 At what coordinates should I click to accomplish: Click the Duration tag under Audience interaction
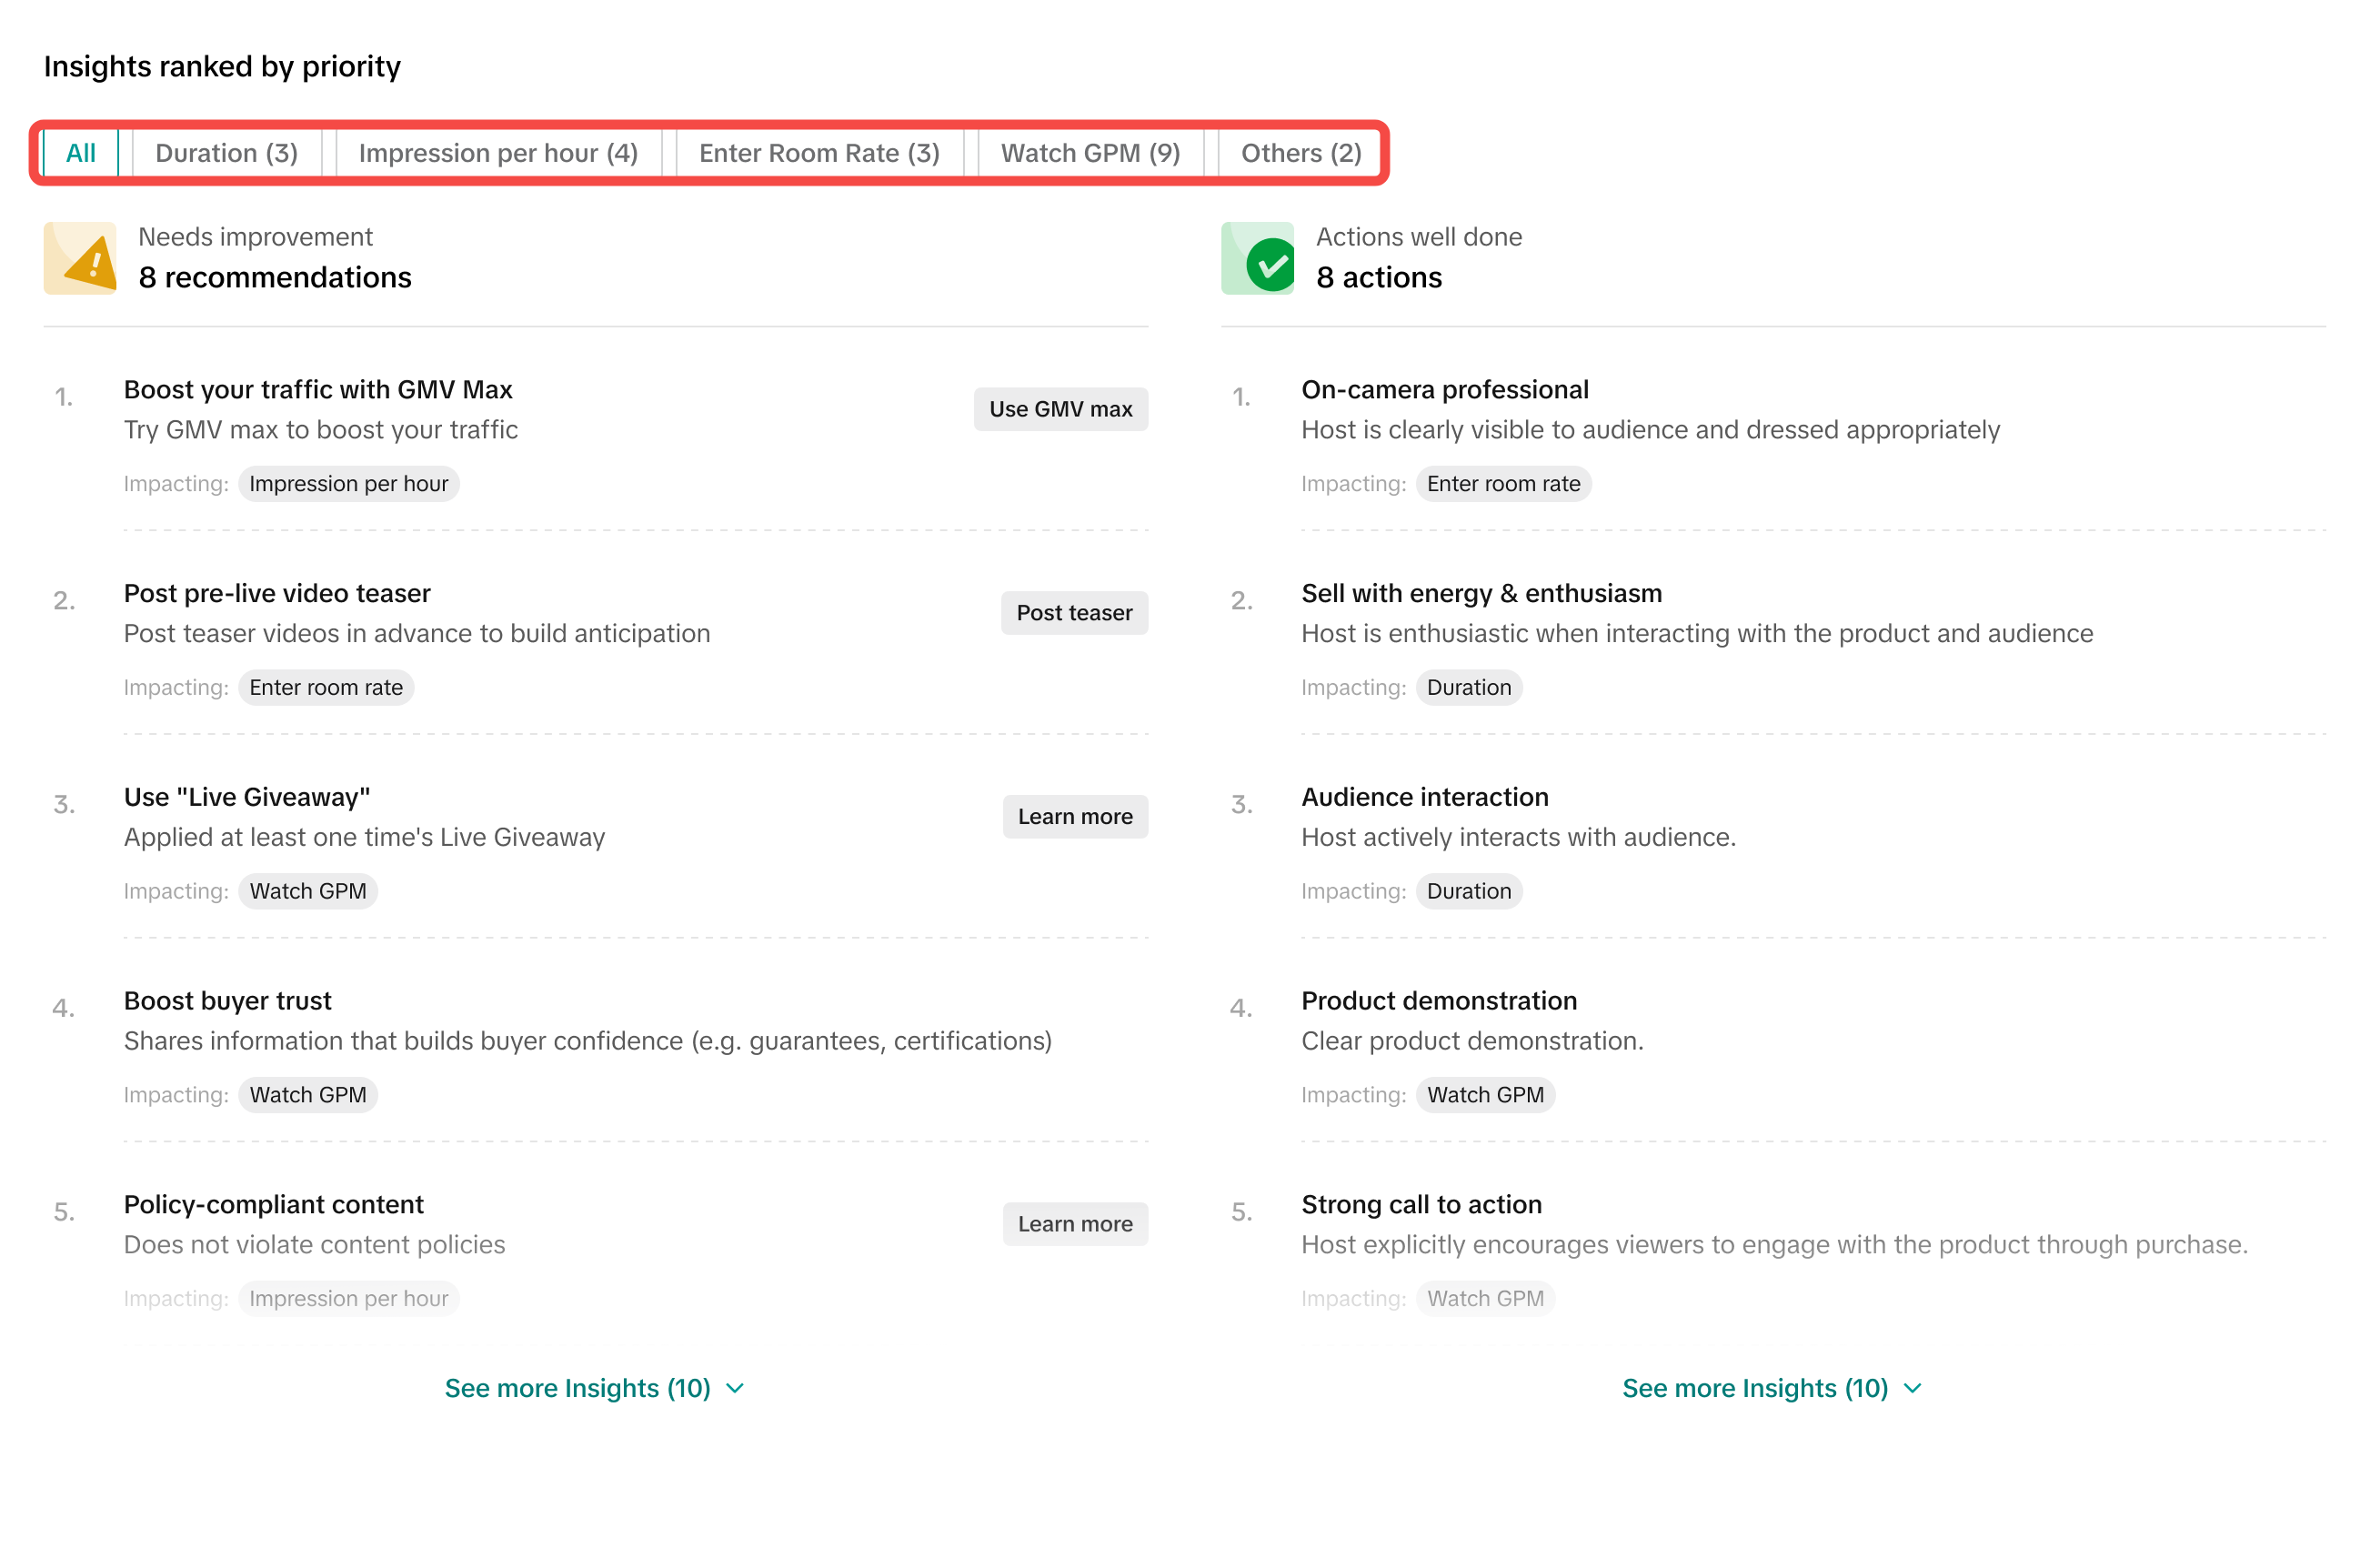pos(1468,891)
